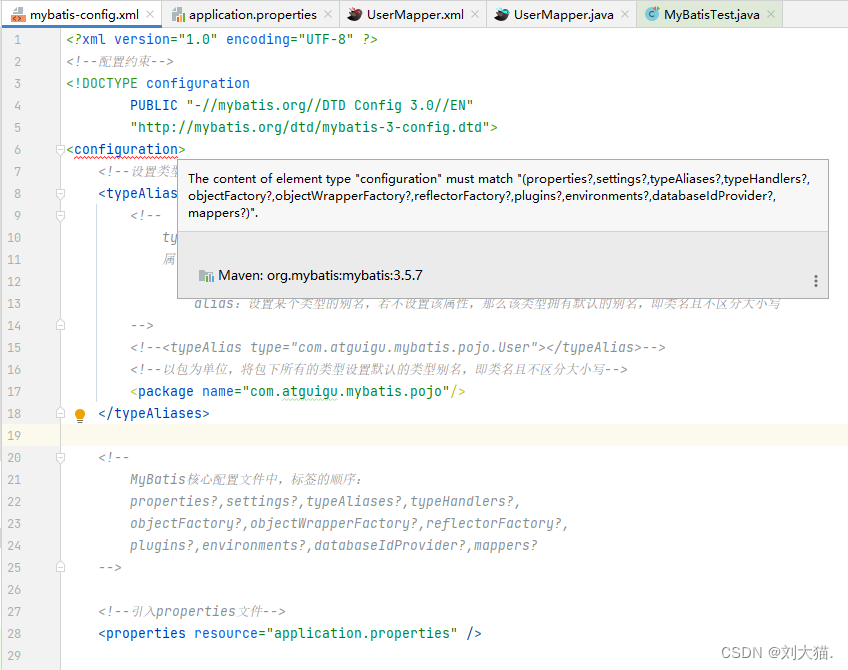This screenshot has width=848, height=670.
Task: Switch to the mybatis-config.xml tab
Action: pos(81,15)
